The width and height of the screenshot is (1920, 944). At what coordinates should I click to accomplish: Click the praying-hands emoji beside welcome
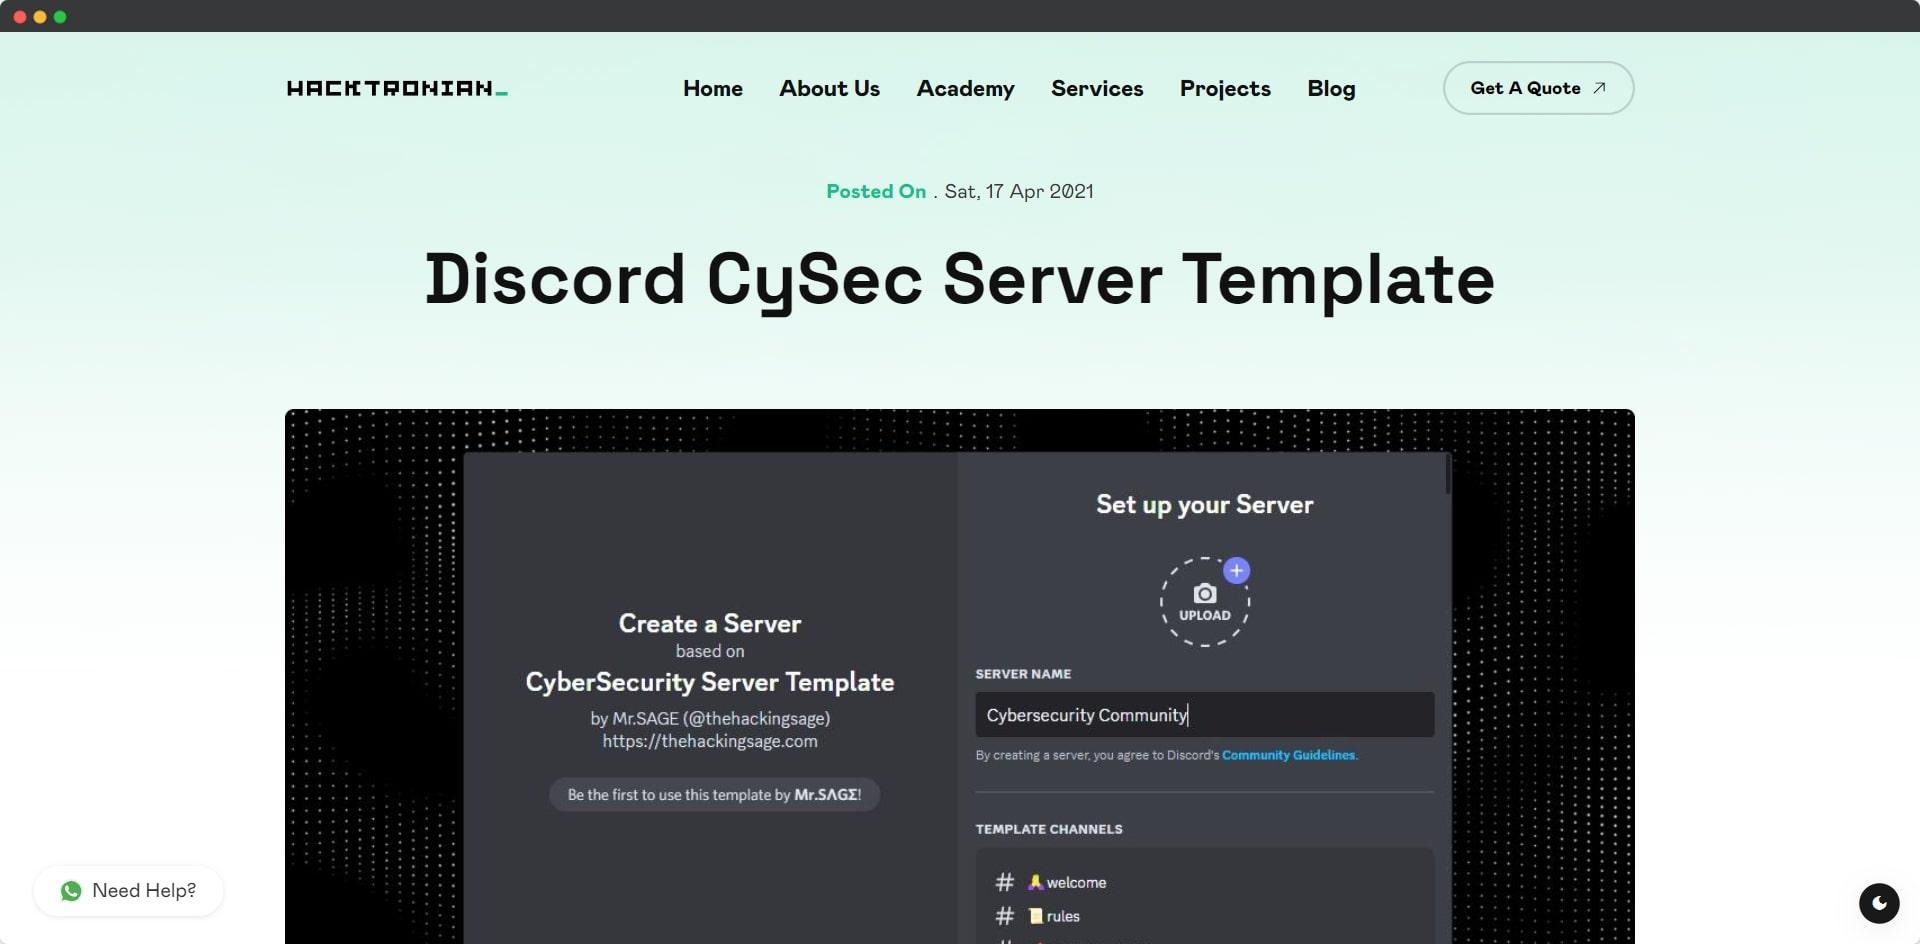click(x=1035, y=882)
